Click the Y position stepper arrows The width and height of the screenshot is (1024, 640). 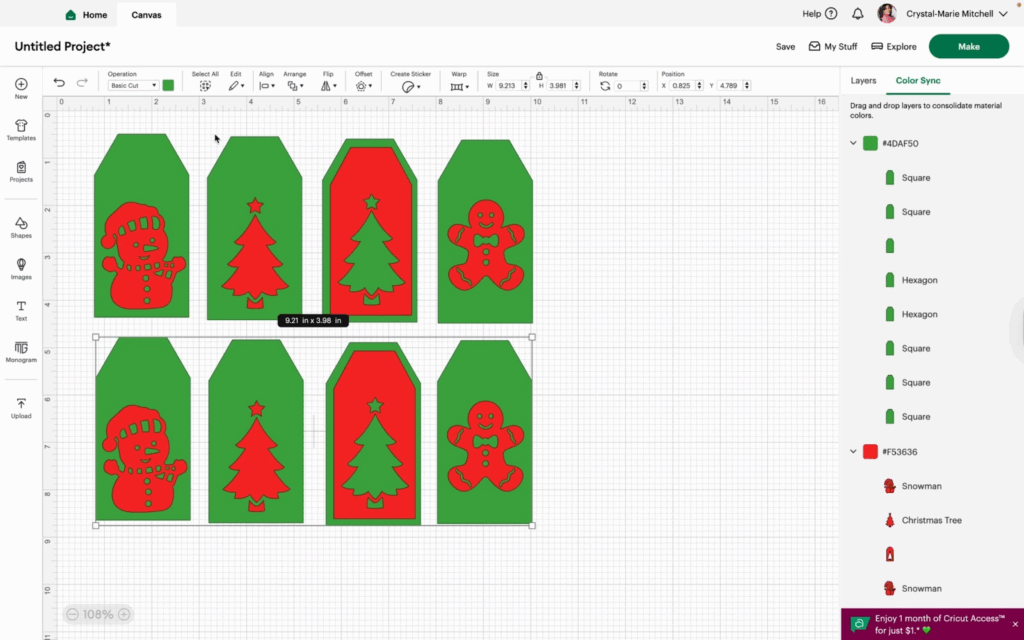click(x=746, y=86)
